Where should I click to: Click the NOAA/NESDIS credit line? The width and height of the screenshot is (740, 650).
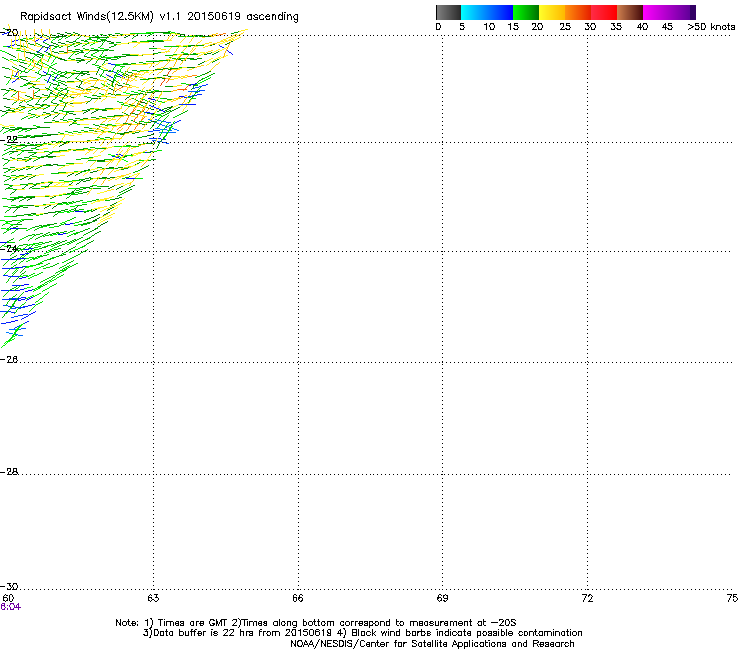[x=432, y=644]
